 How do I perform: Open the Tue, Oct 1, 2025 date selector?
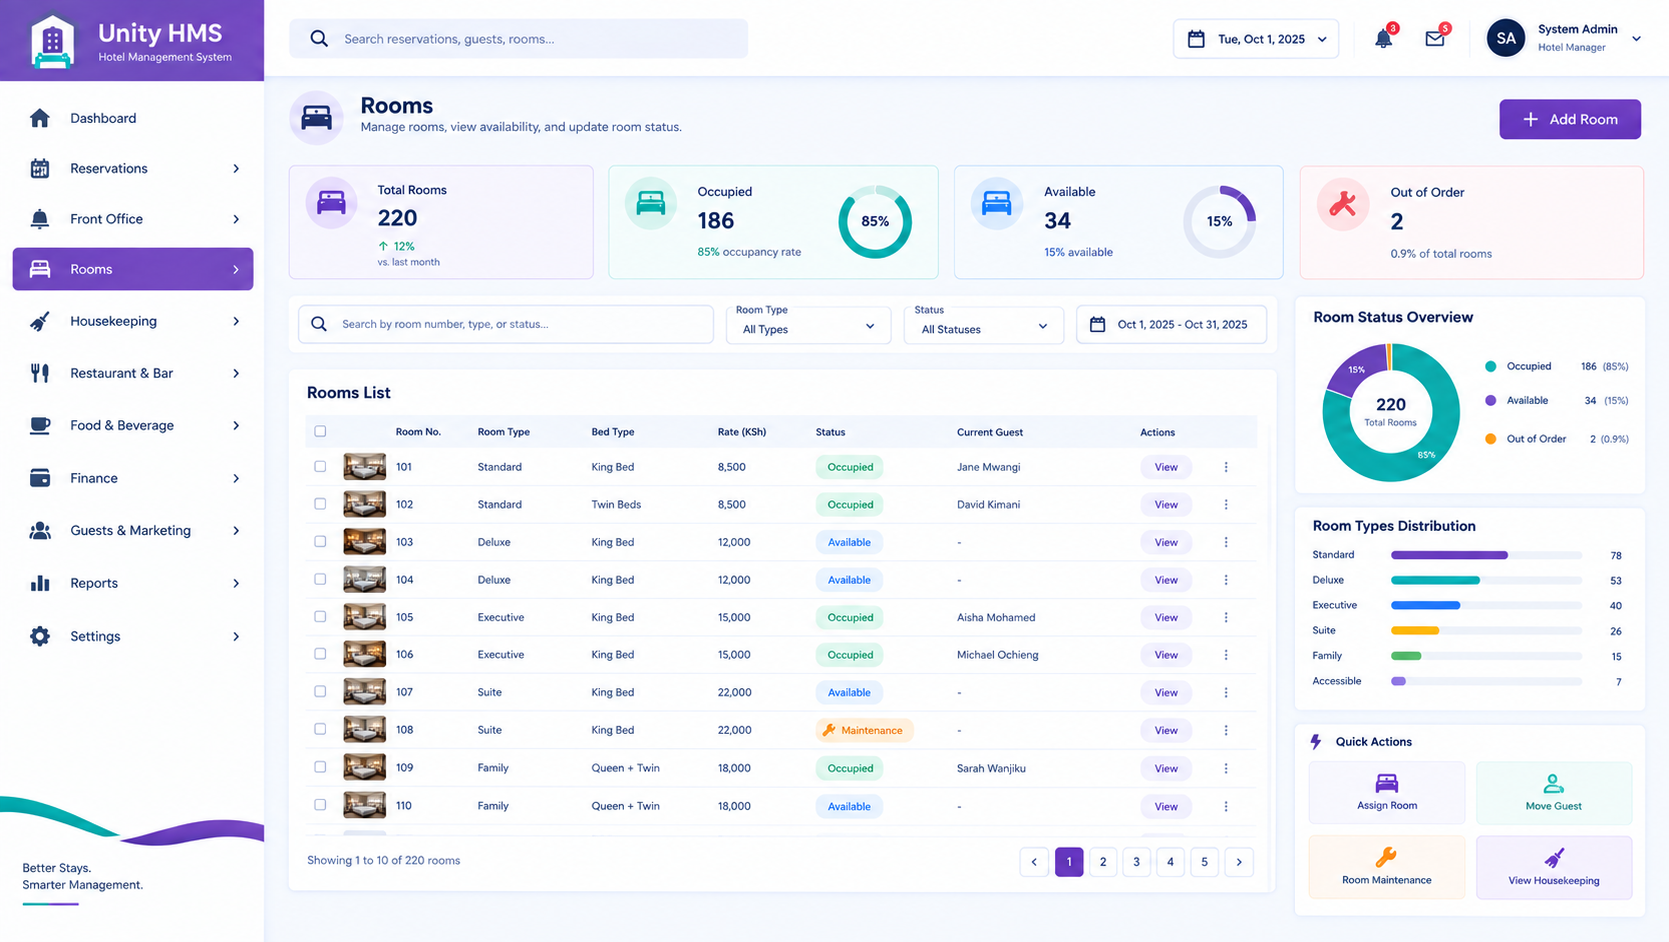pyautogui.click(x=1256, y=39)
